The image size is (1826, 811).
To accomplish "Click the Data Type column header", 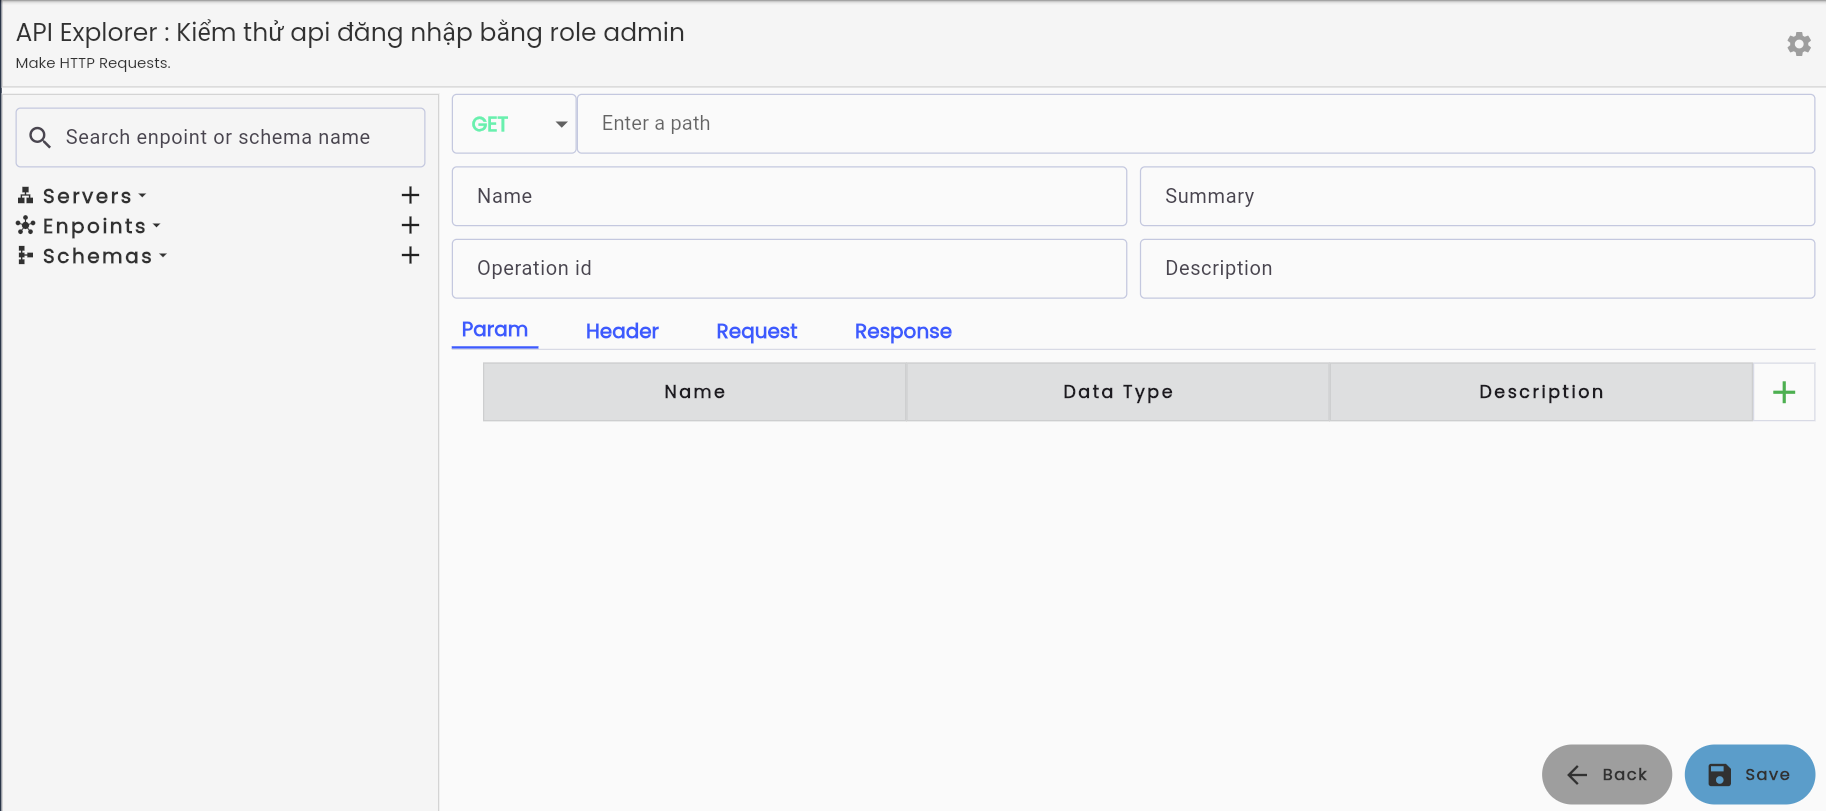I will point(1118,392).
